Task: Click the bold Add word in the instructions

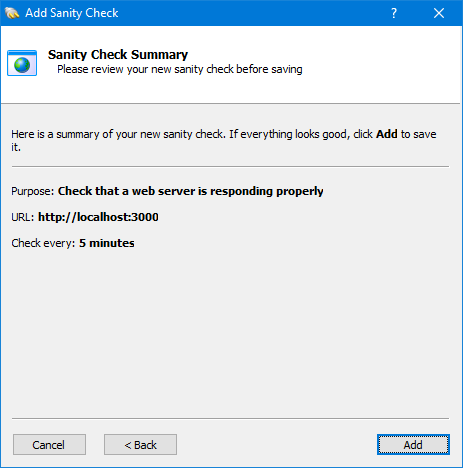Action: pos(387,134)
